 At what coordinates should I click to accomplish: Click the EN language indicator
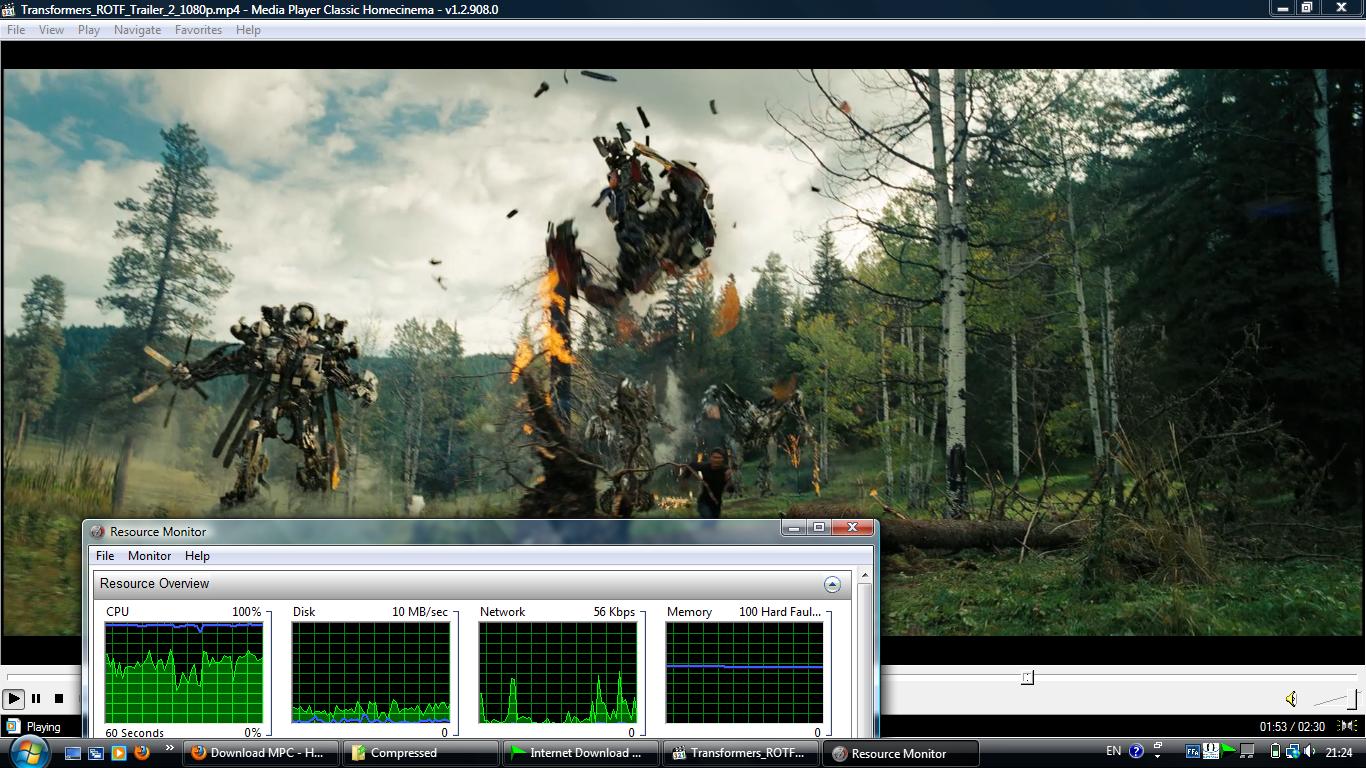tap(1113, 751)
